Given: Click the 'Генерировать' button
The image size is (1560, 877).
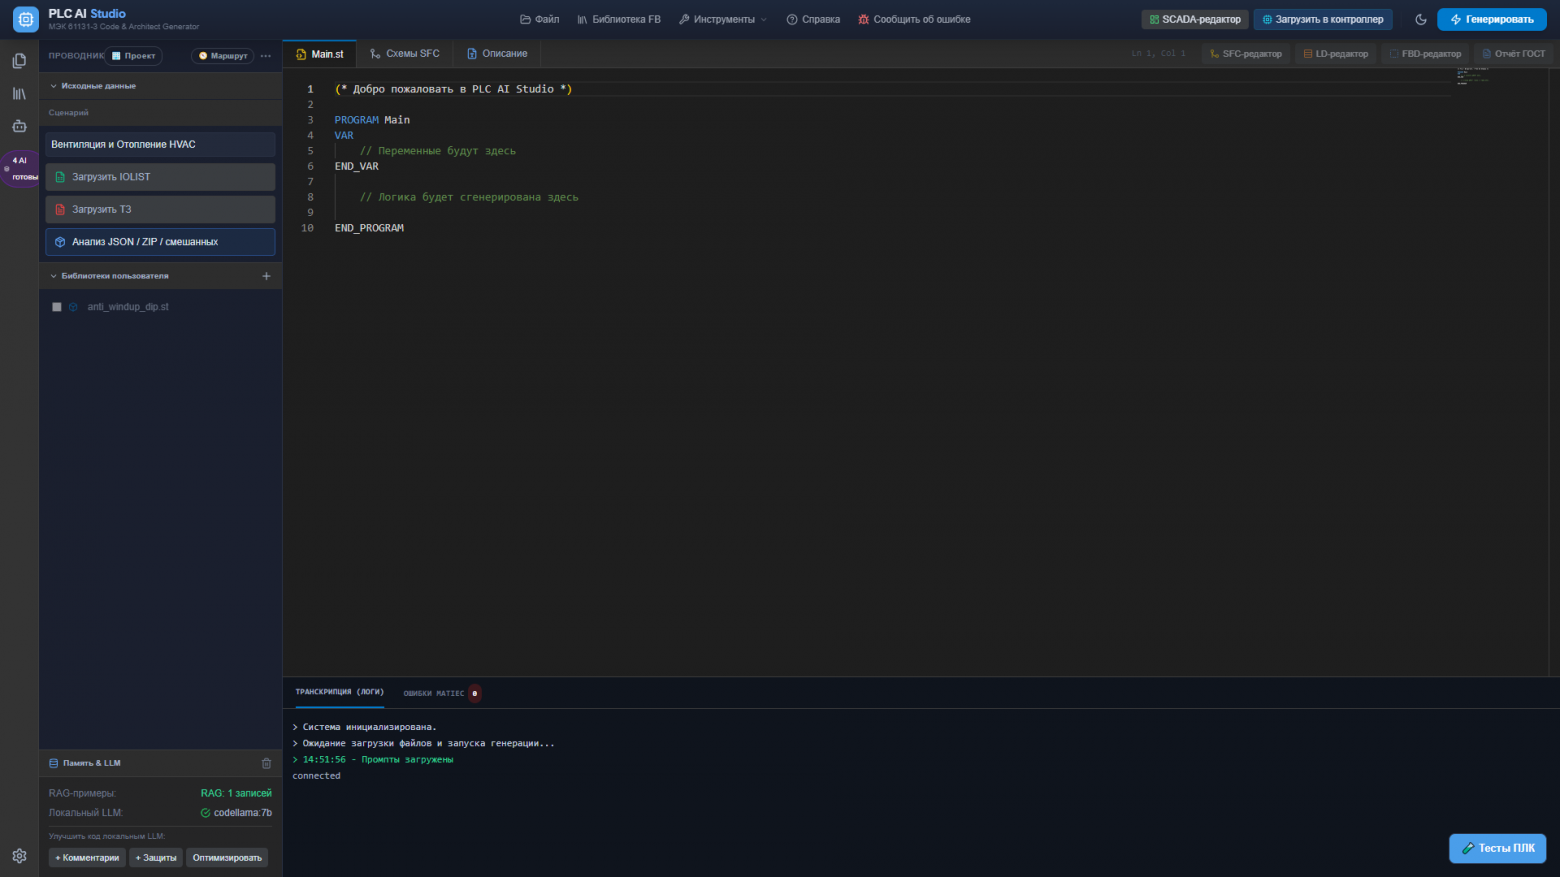Looking at the screenshot, I should coord(1492,19).
